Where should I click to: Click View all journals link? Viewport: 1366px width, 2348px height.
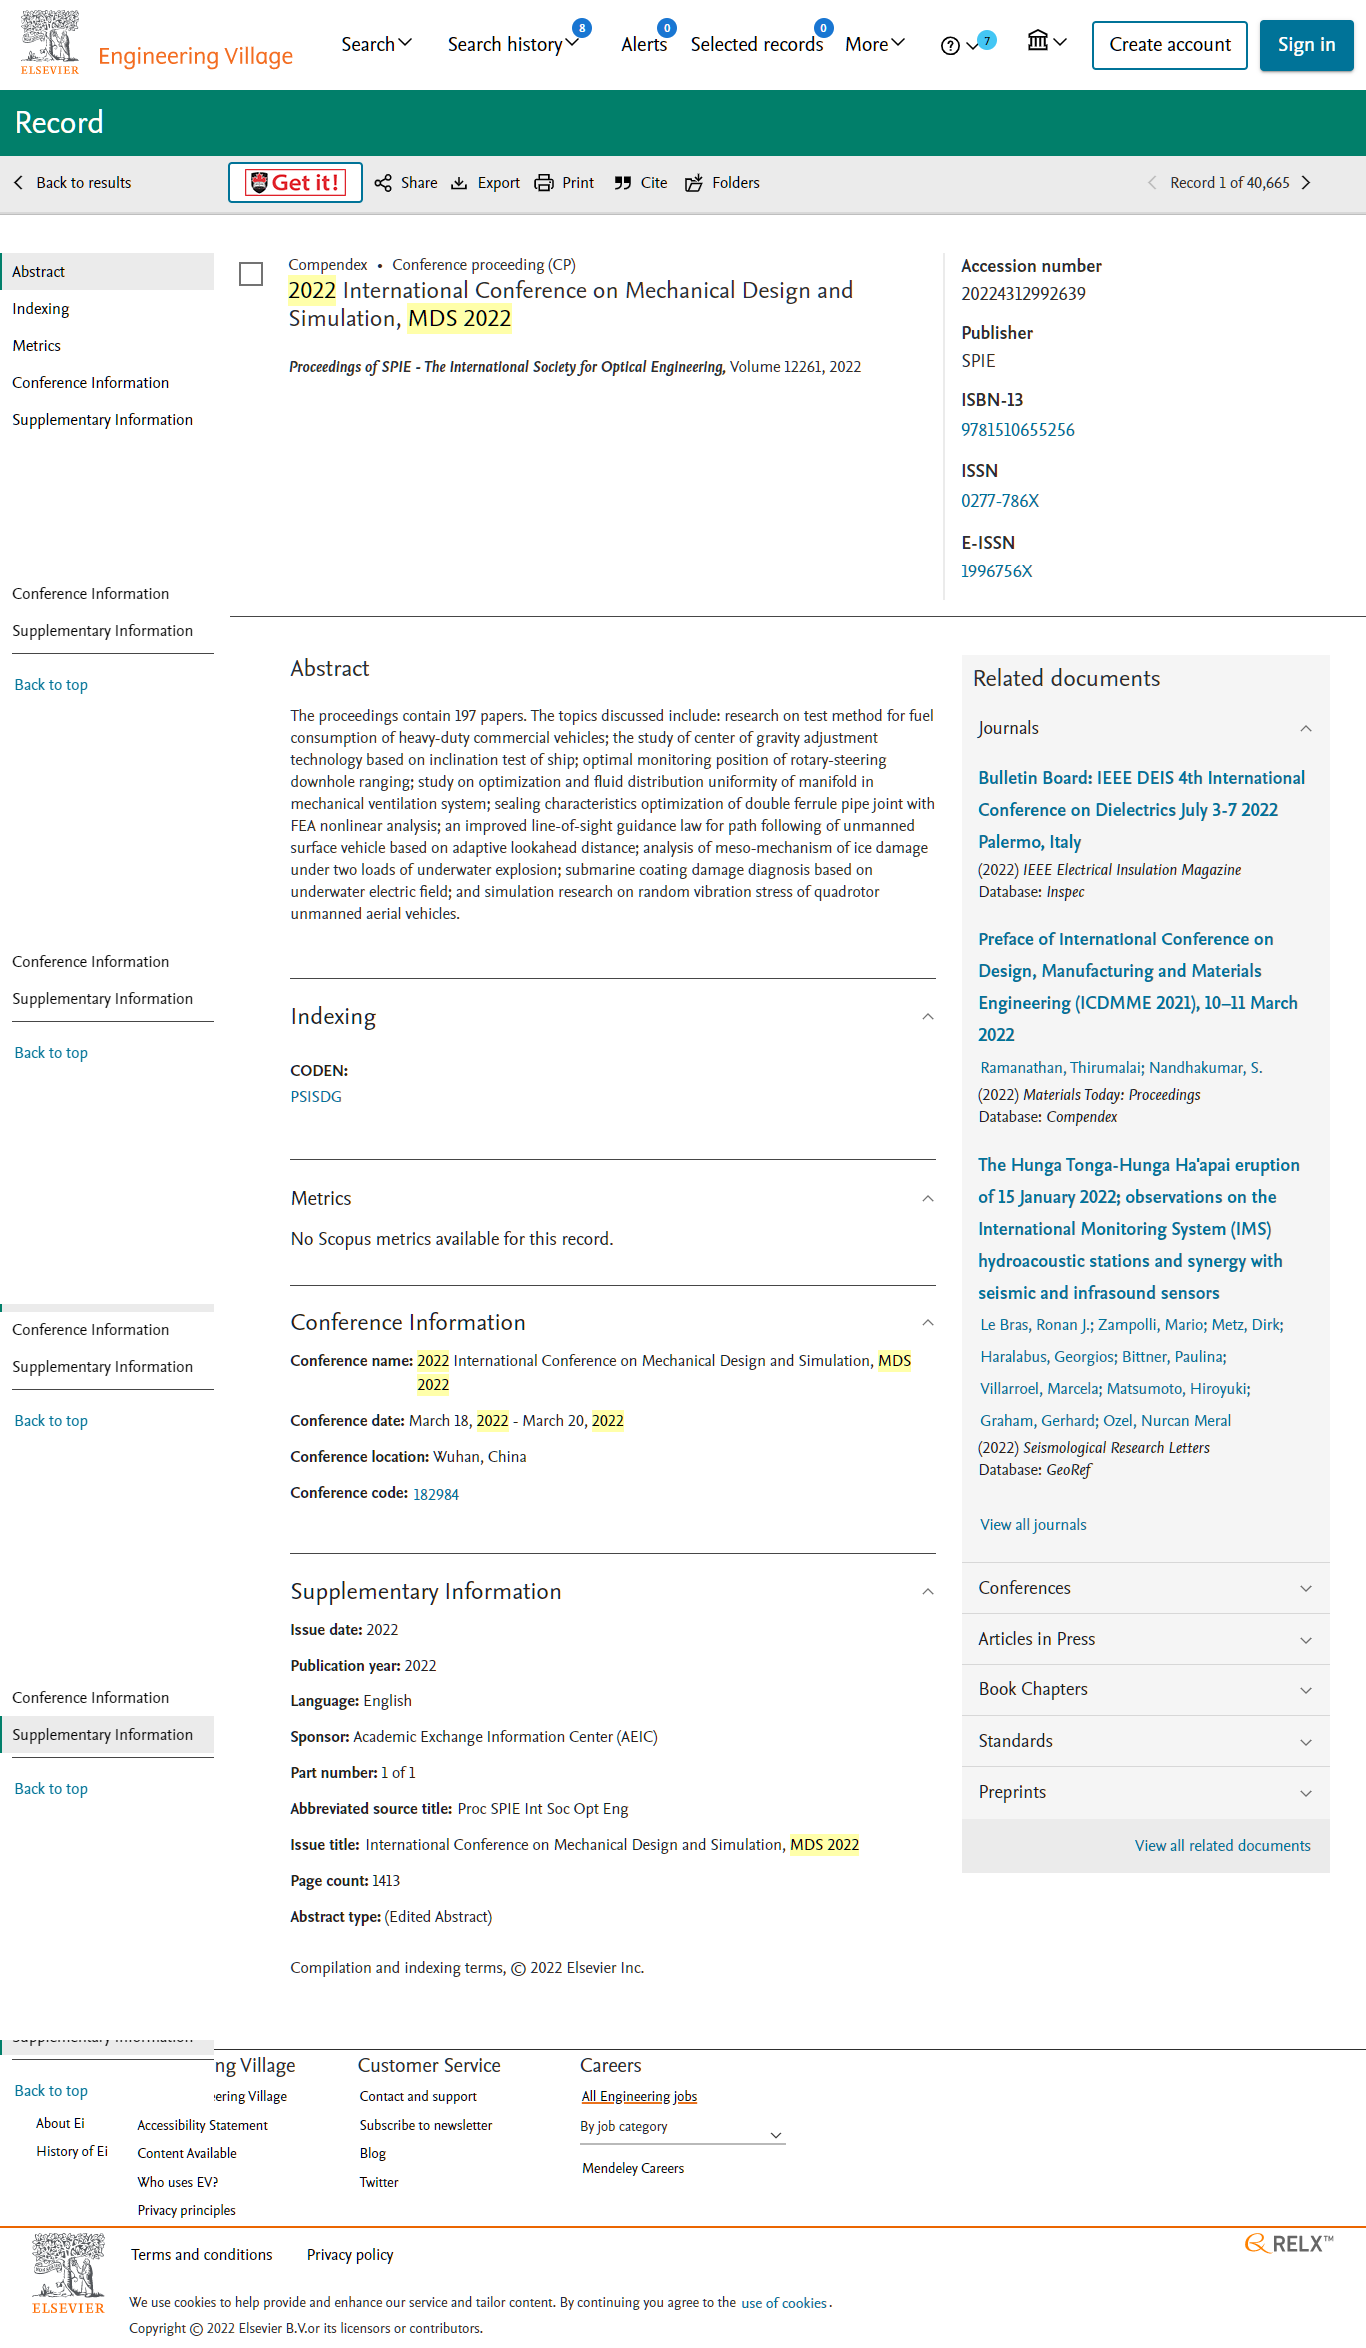point(1033,1525)
